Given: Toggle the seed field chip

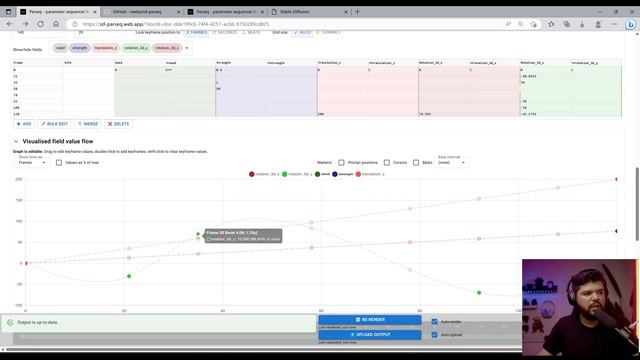Looking at the screenshot, I should (60, 48).
